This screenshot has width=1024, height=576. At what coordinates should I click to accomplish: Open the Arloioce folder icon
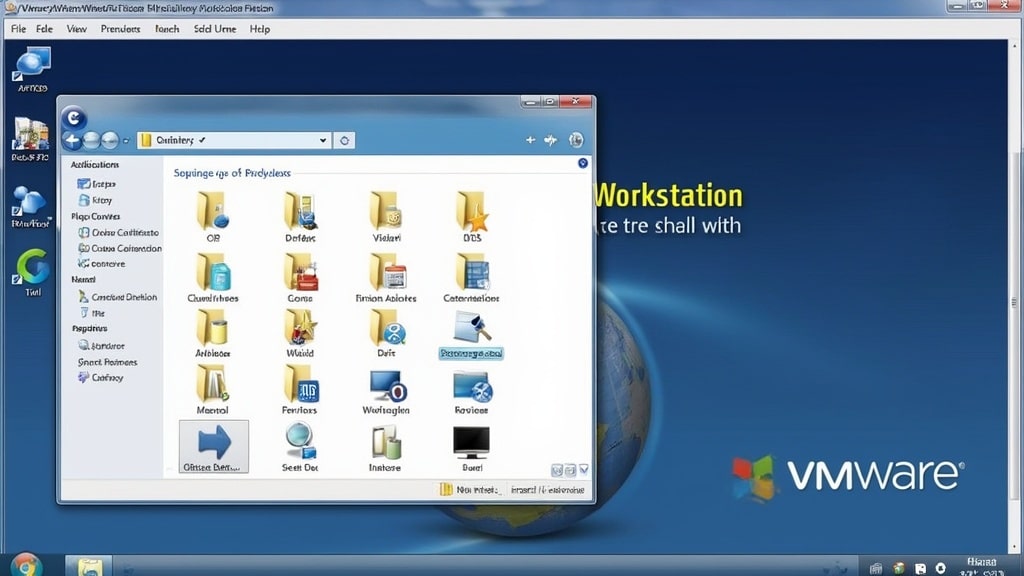point(213,327)
